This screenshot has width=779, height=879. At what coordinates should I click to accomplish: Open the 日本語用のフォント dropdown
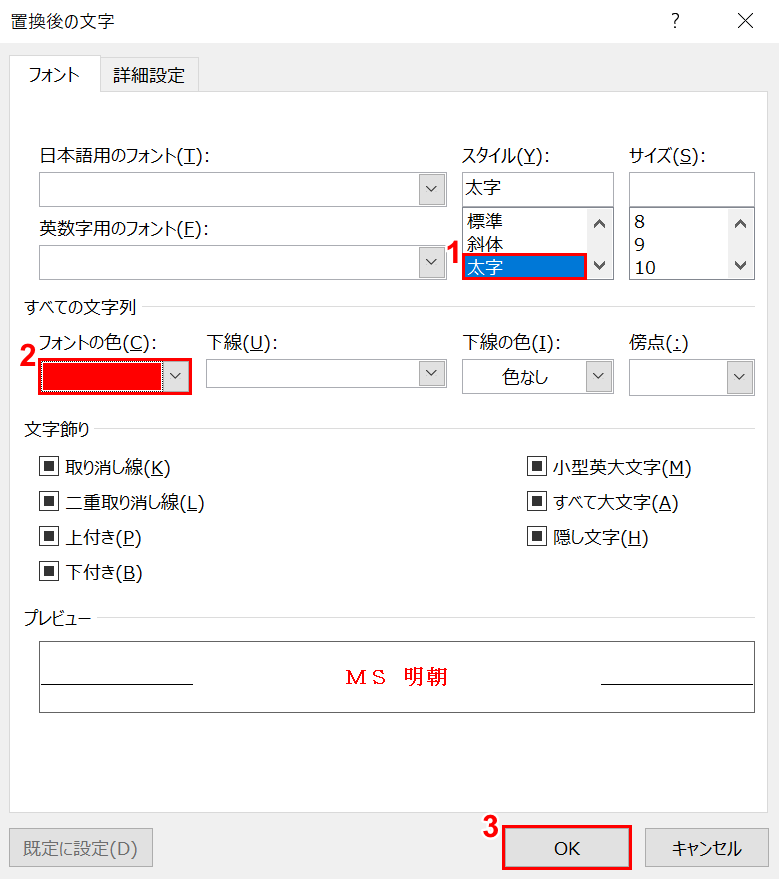click(x=432, y=189)
